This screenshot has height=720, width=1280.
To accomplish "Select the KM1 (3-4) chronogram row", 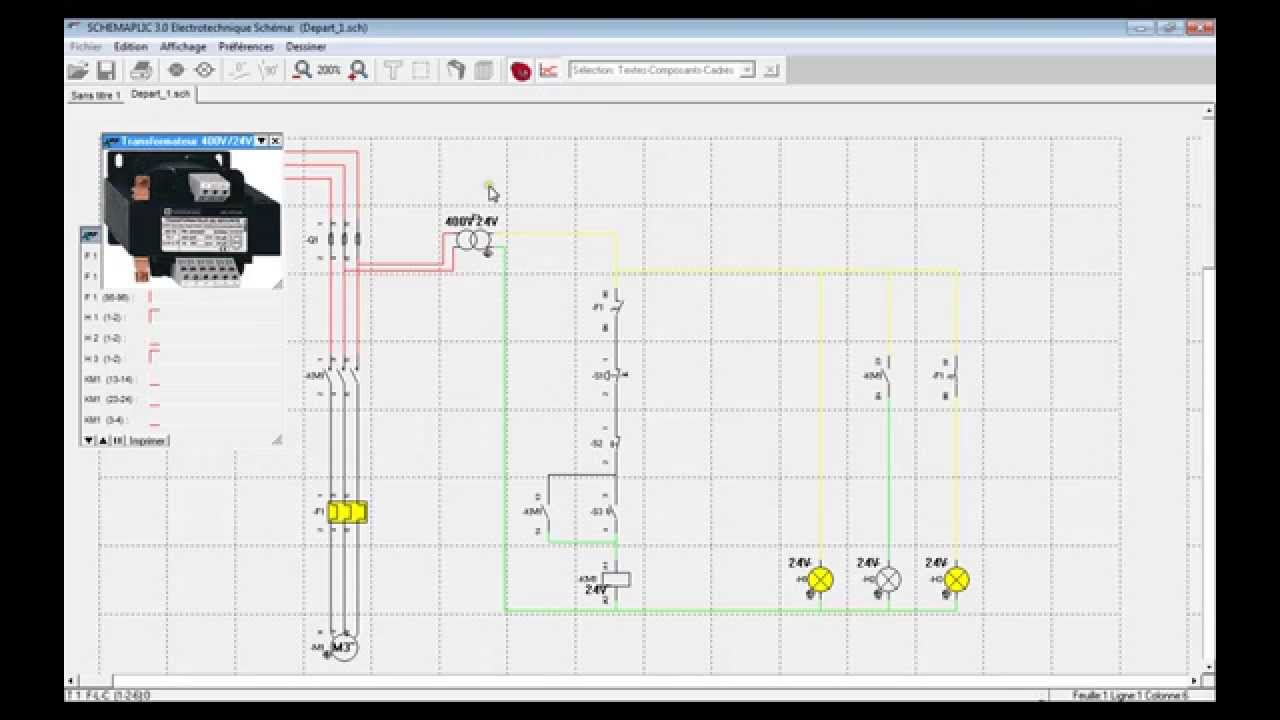I will click(x=180, y=419).
